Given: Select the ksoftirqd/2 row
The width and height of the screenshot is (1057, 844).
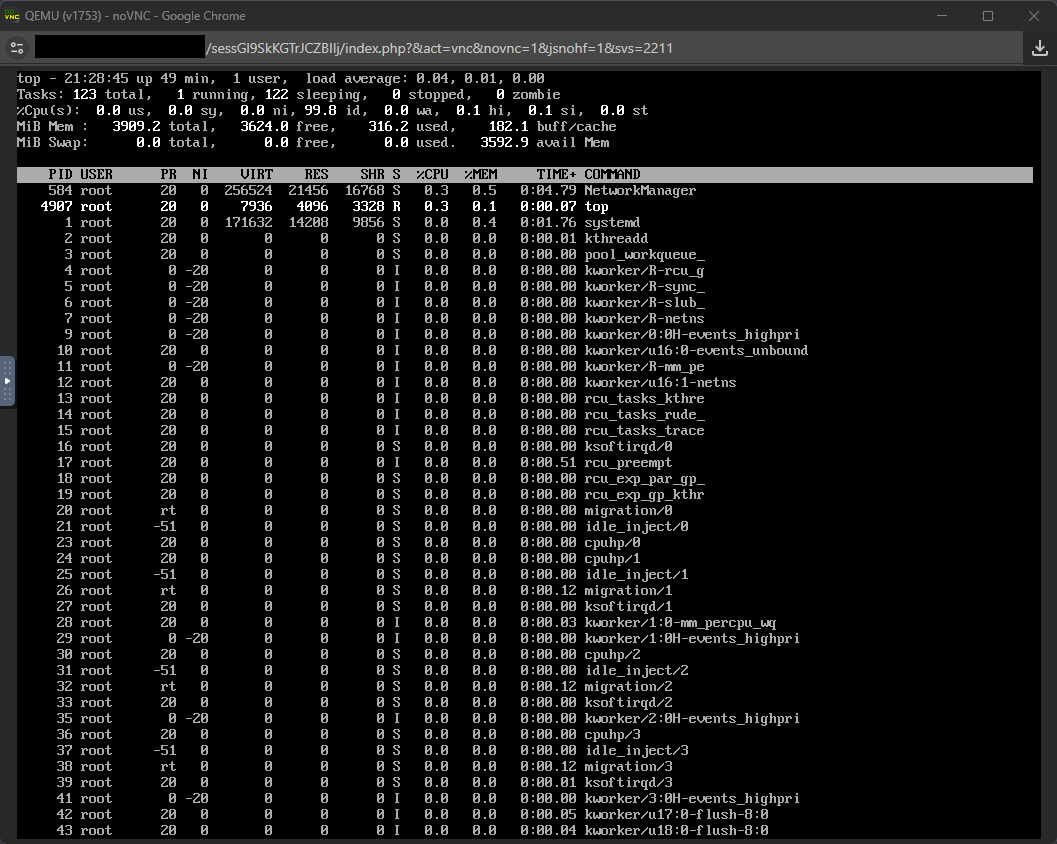Looking at the screenshot, I should click(x=524, y=703).
